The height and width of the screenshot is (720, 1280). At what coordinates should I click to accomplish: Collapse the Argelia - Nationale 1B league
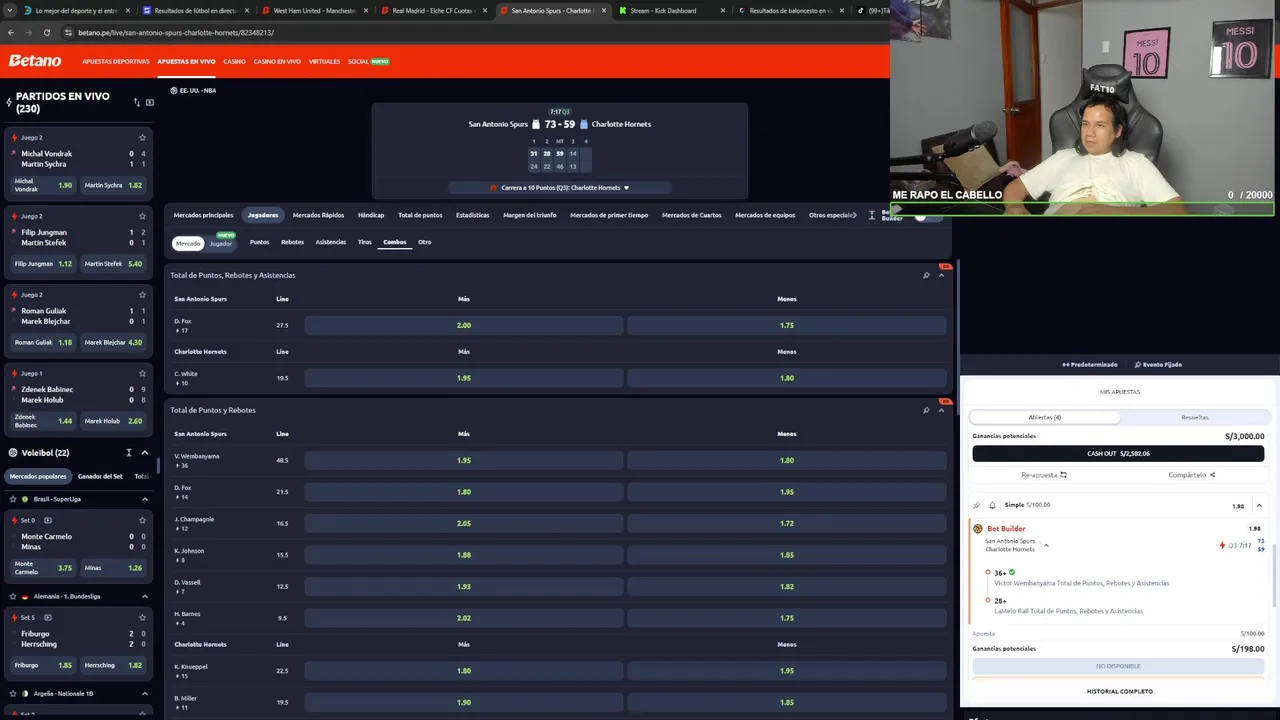144,693
